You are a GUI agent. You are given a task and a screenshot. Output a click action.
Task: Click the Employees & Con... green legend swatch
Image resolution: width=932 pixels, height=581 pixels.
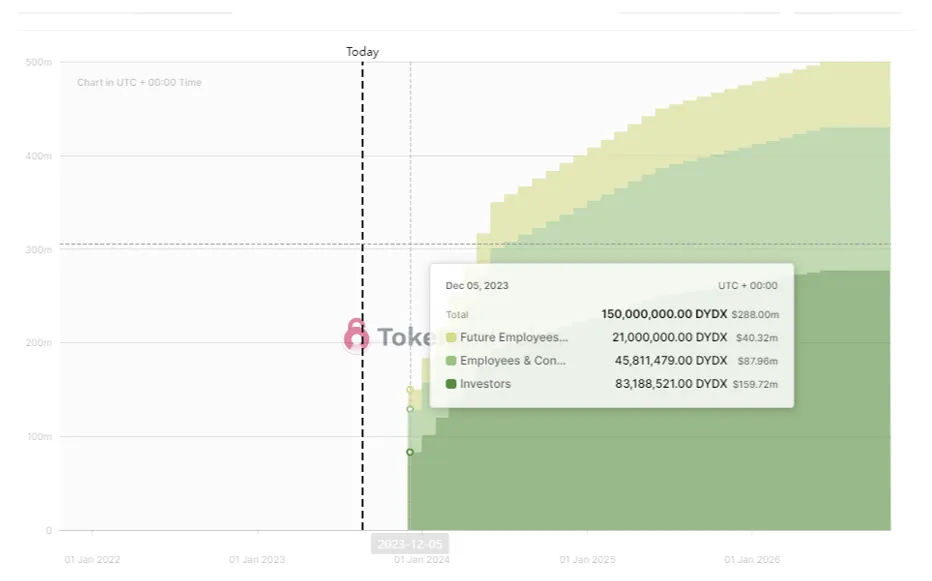point(451,360)
